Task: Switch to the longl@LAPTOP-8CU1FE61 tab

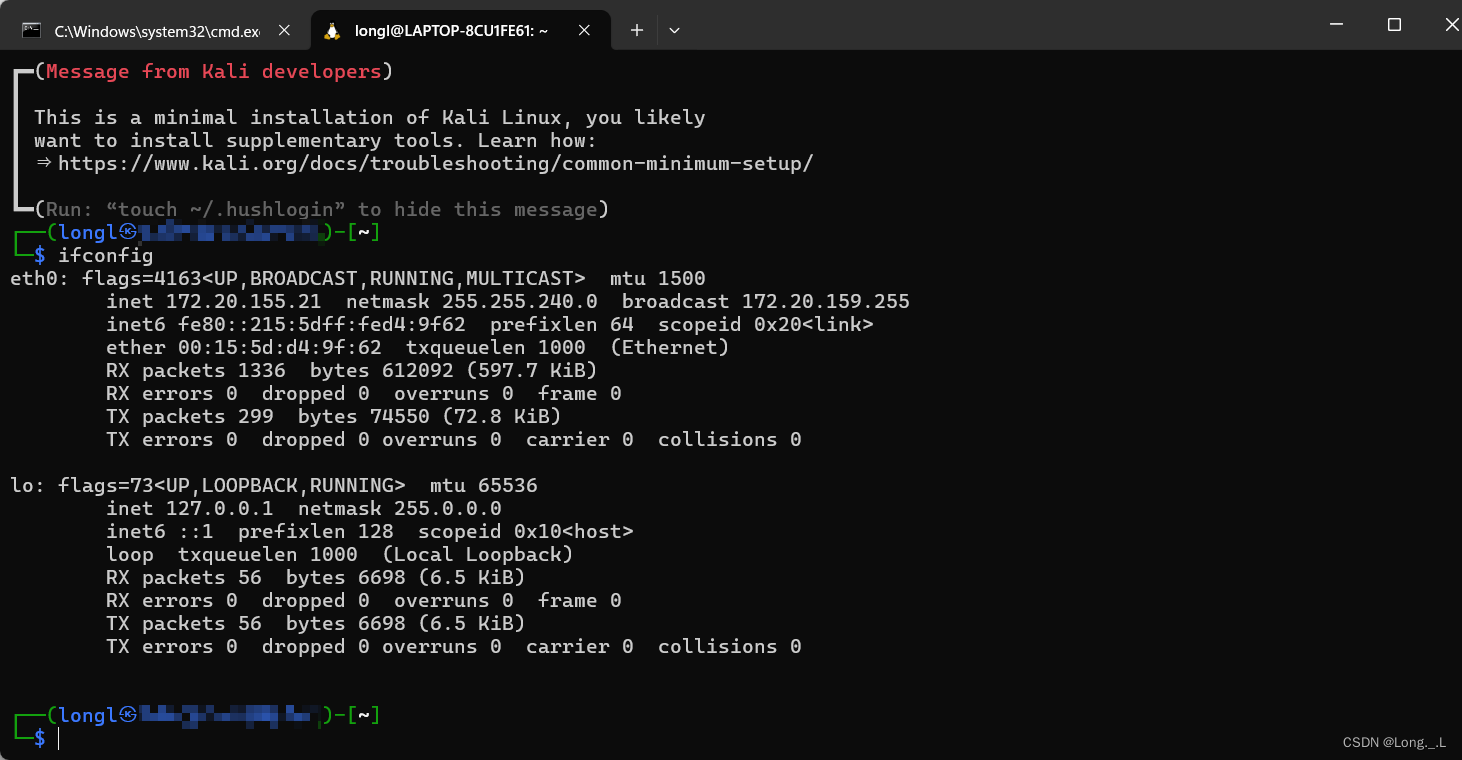Action: tap(461, 30)
